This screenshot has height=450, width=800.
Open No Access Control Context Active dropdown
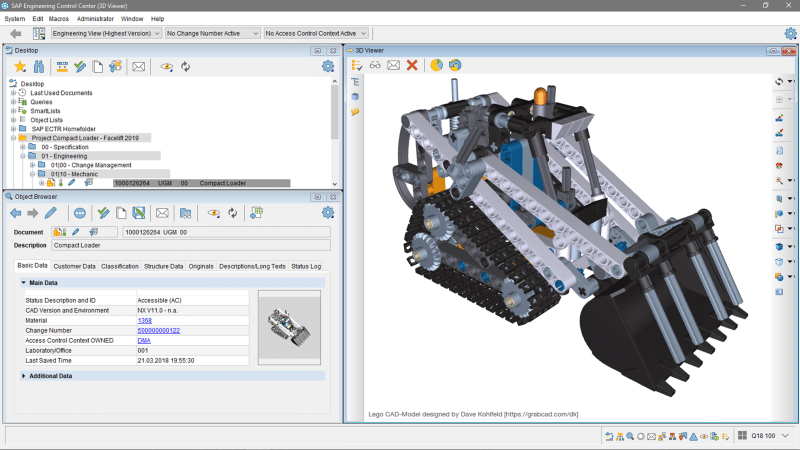pyautogui.click(x=316, y=33)
